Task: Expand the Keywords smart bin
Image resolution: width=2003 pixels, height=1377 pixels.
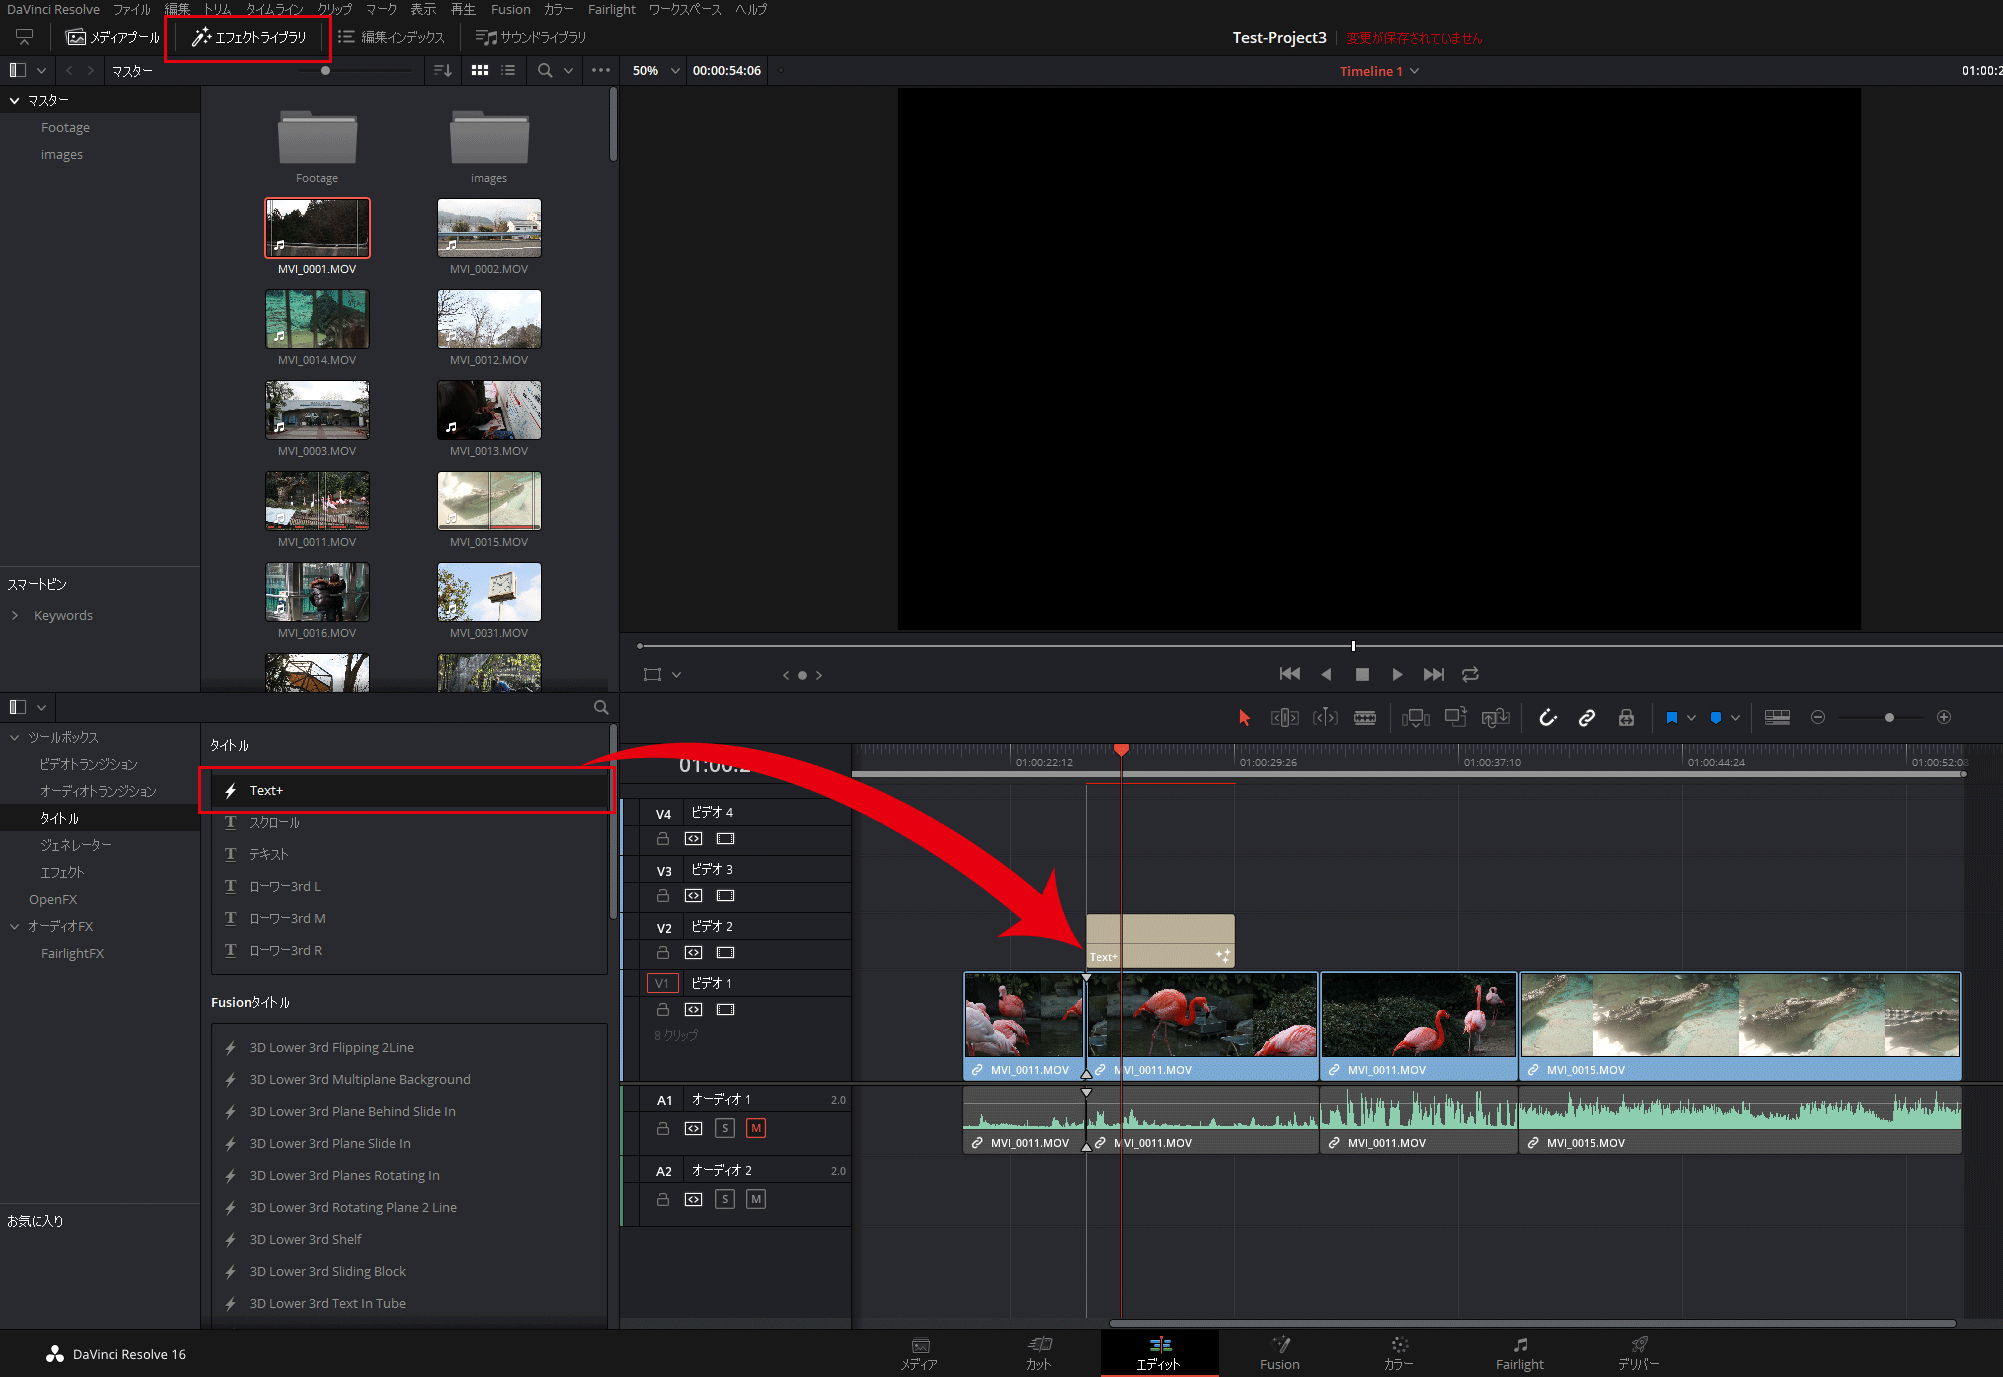Action: pyautogui.click(x=15, y=615)
